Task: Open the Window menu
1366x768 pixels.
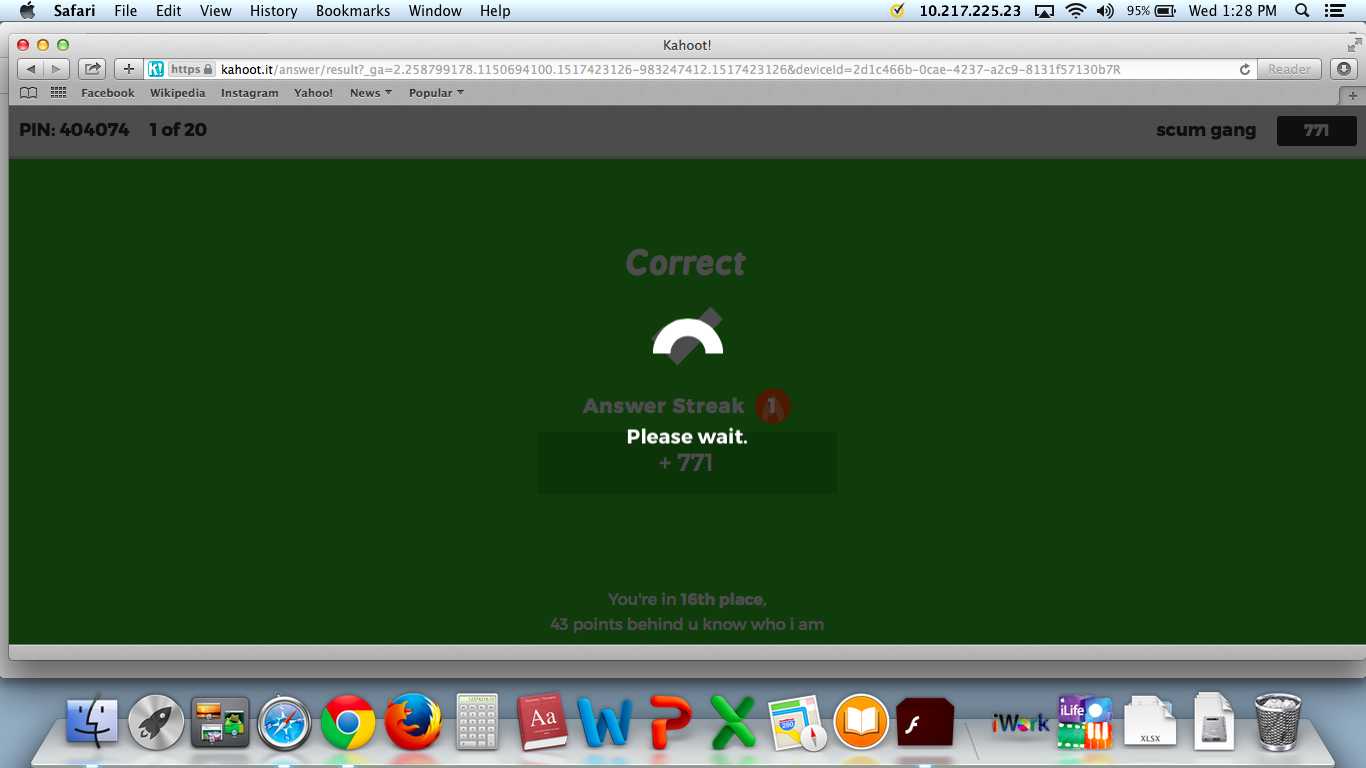Action: click(x=435, y=11)
